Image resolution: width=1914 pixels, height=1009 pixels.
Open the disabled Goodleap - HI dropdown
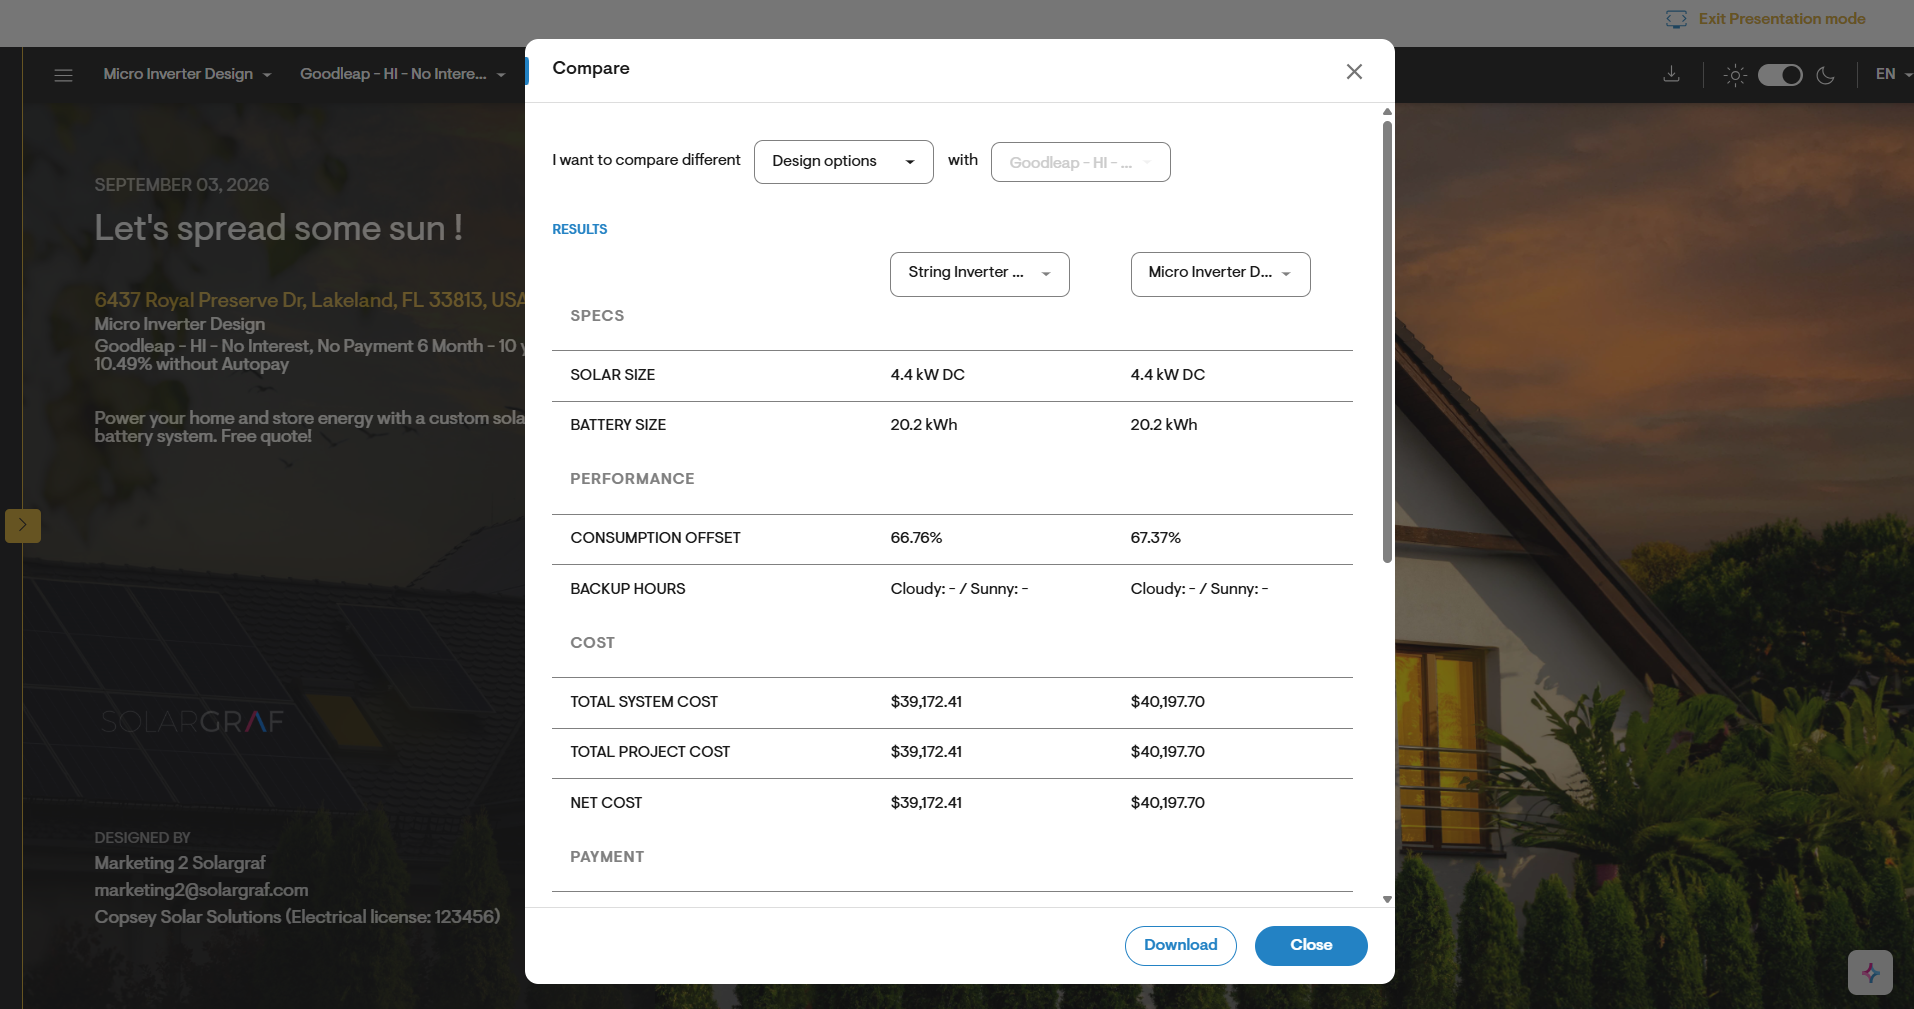point(1080,162)
